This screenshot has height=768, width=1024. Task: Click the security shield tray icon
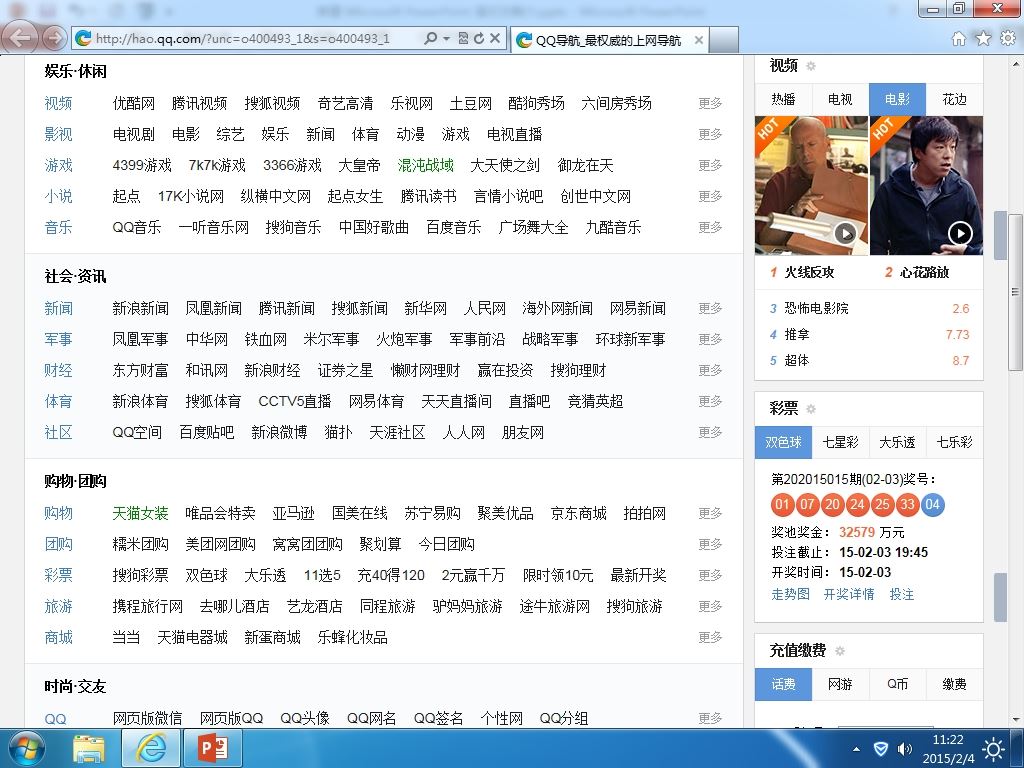(x=880, y=749)
